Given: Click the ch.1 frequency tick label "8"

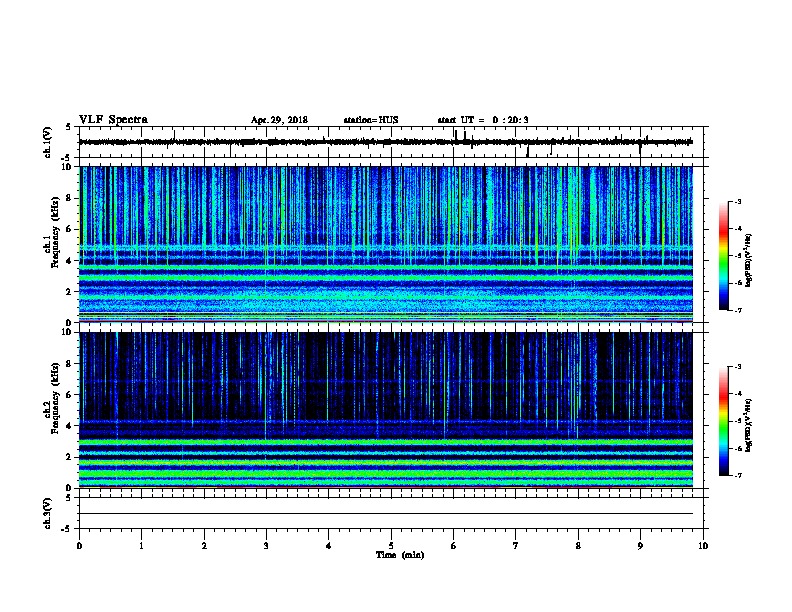Looking at the screenshot, I should (x=70, y=198).
